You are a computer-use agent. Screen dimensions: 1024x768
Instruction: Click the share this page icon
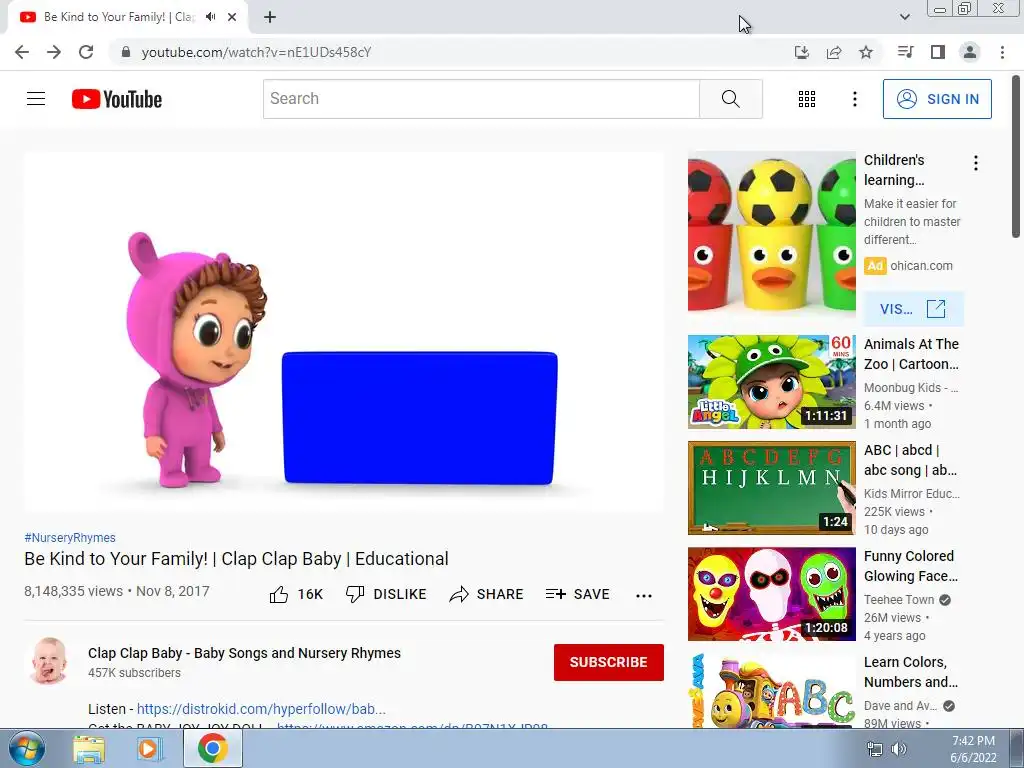click(x=834, y=52)
